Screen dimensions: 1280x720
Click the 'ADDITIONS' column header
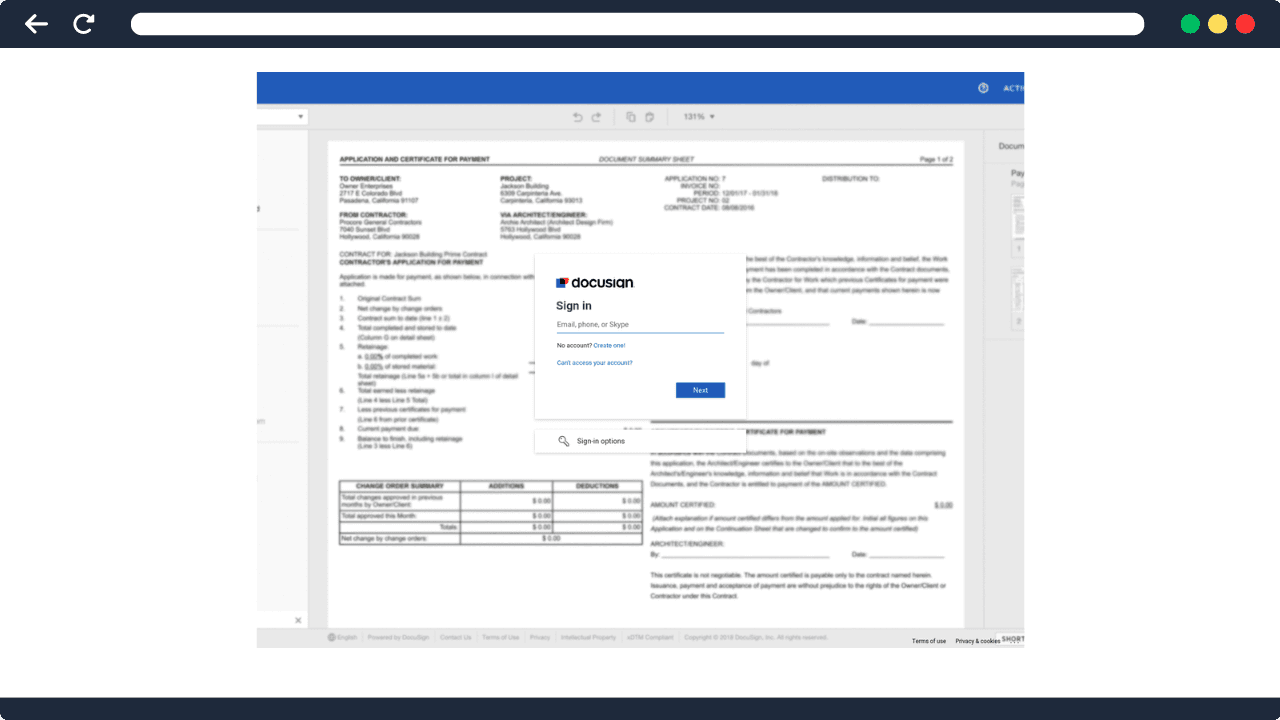pos(506,486)
